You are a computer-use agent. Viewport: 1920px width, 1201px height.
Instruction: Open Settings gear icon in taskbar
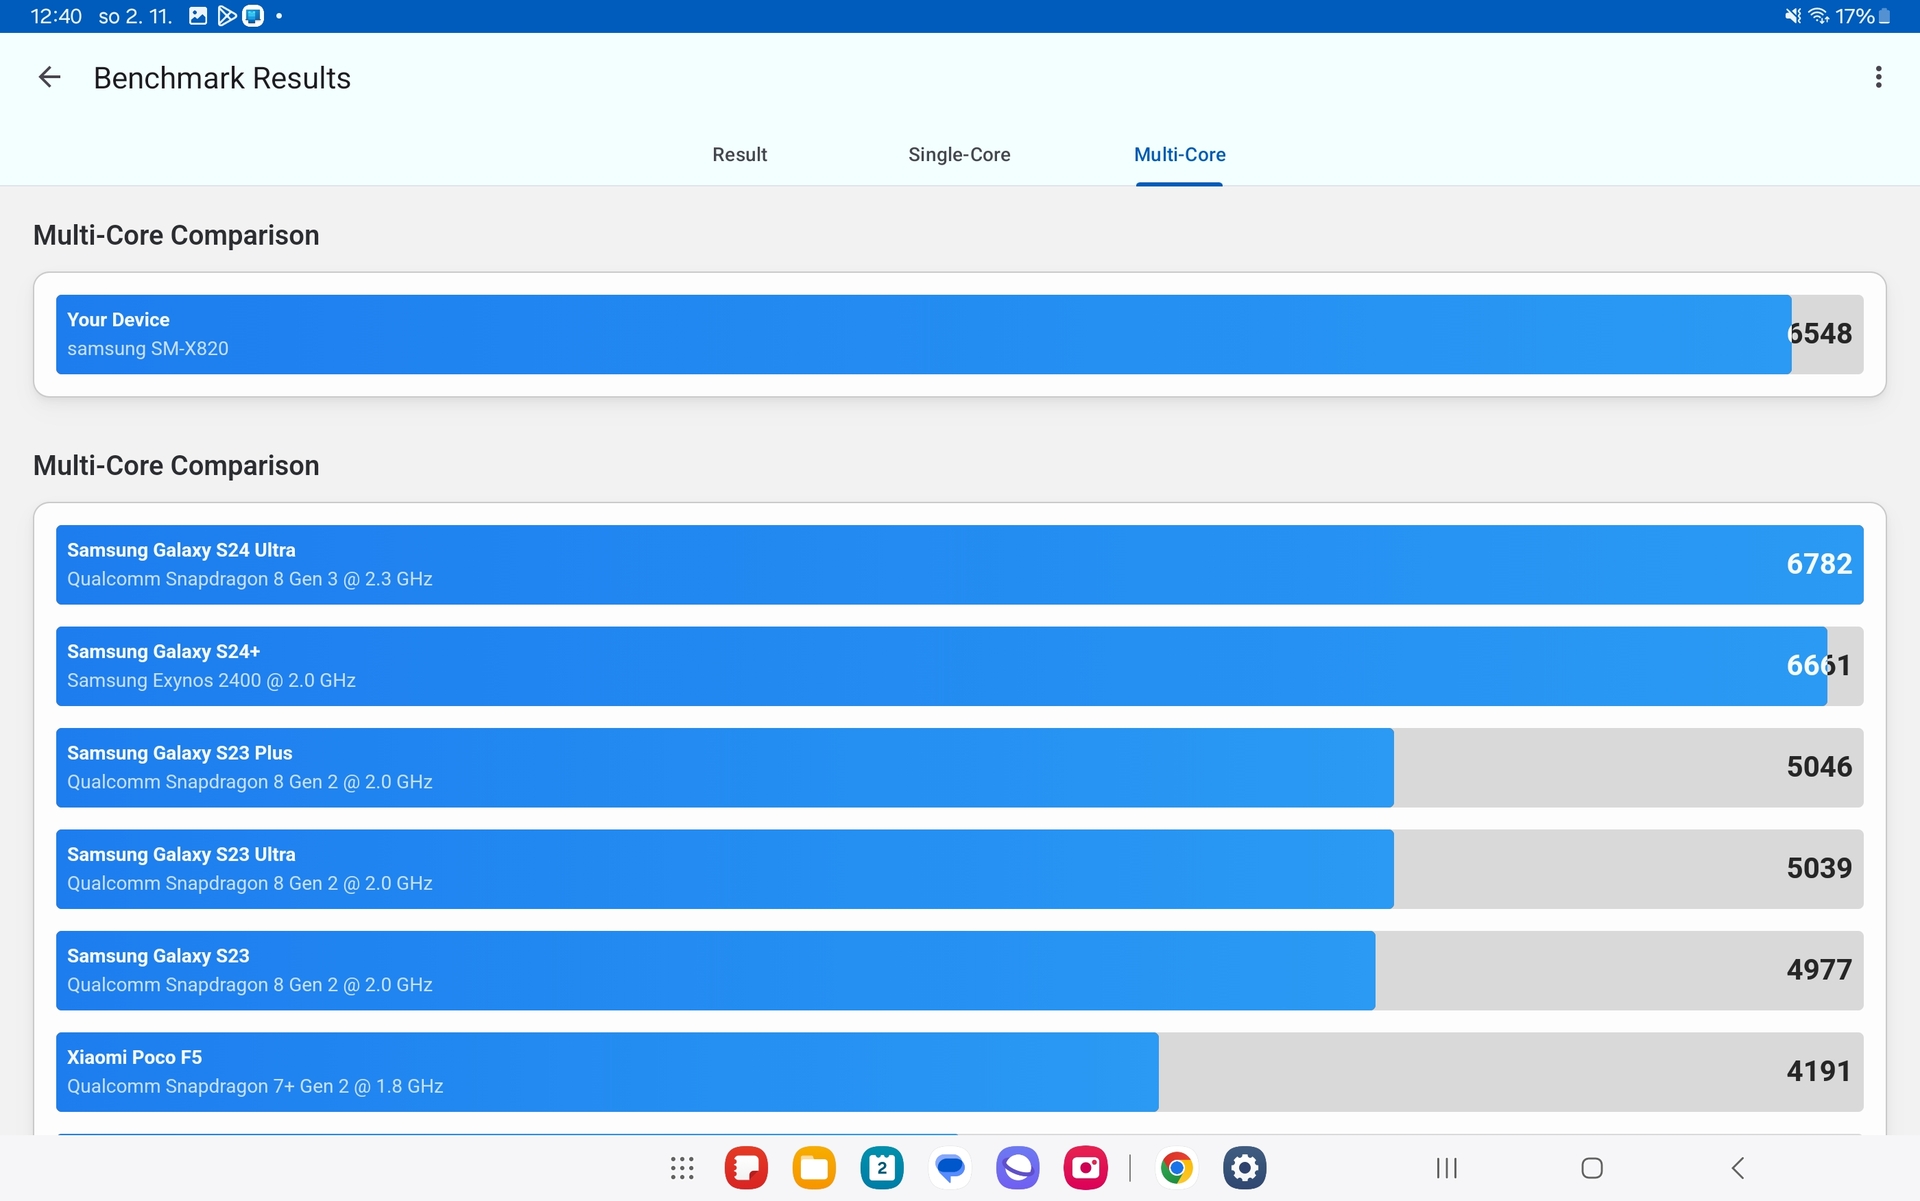point(1245,1167)
